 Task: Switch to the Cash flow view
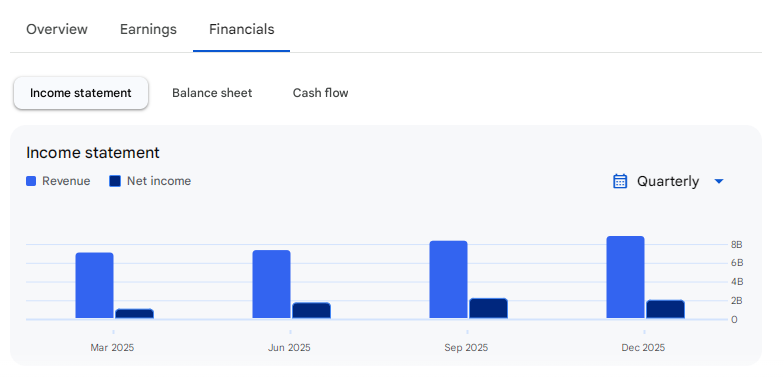(x=320, y=93)
